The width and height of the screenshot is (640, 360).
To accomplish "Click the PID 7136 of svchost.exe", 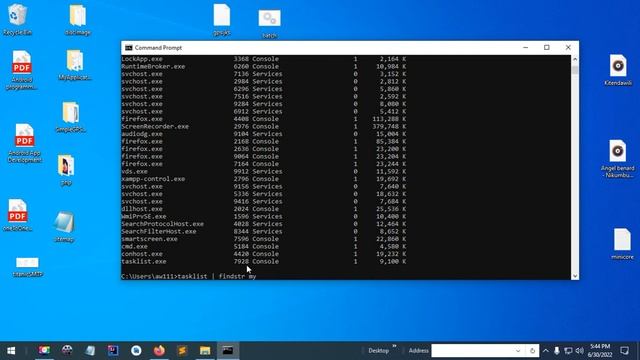I will pyautogui.click(x=241, y=74).
